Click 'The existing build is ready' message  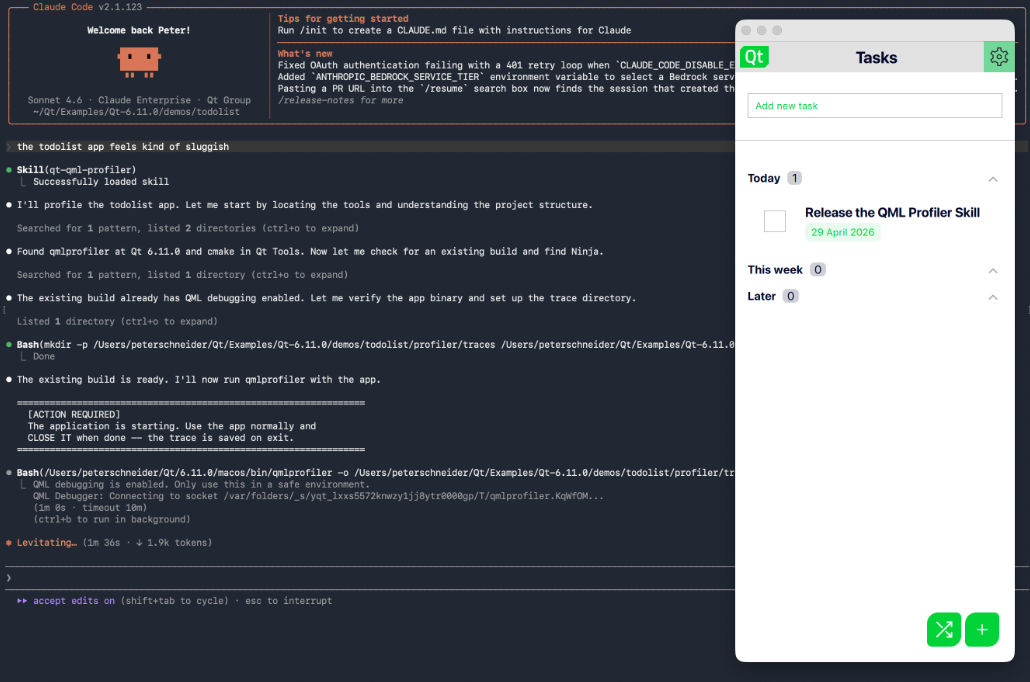[x=198, y=379]
